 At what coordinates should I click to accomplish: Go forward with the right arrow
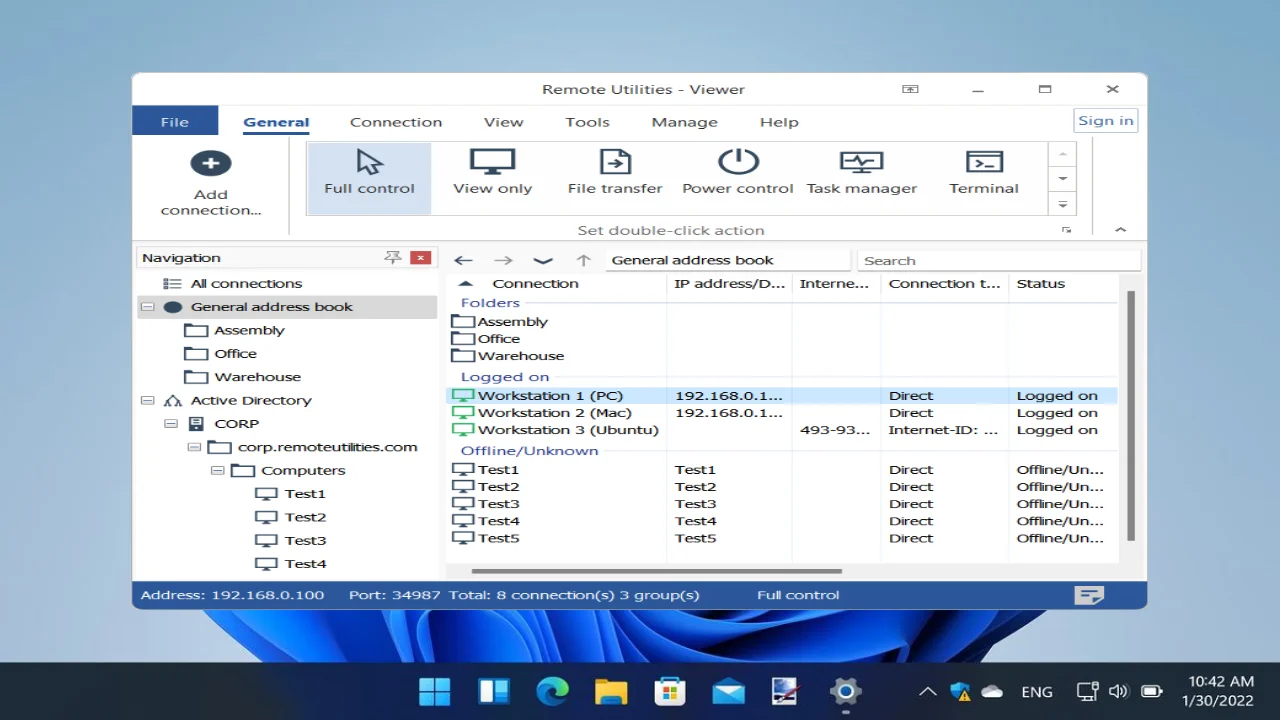(x=503, y=260)
